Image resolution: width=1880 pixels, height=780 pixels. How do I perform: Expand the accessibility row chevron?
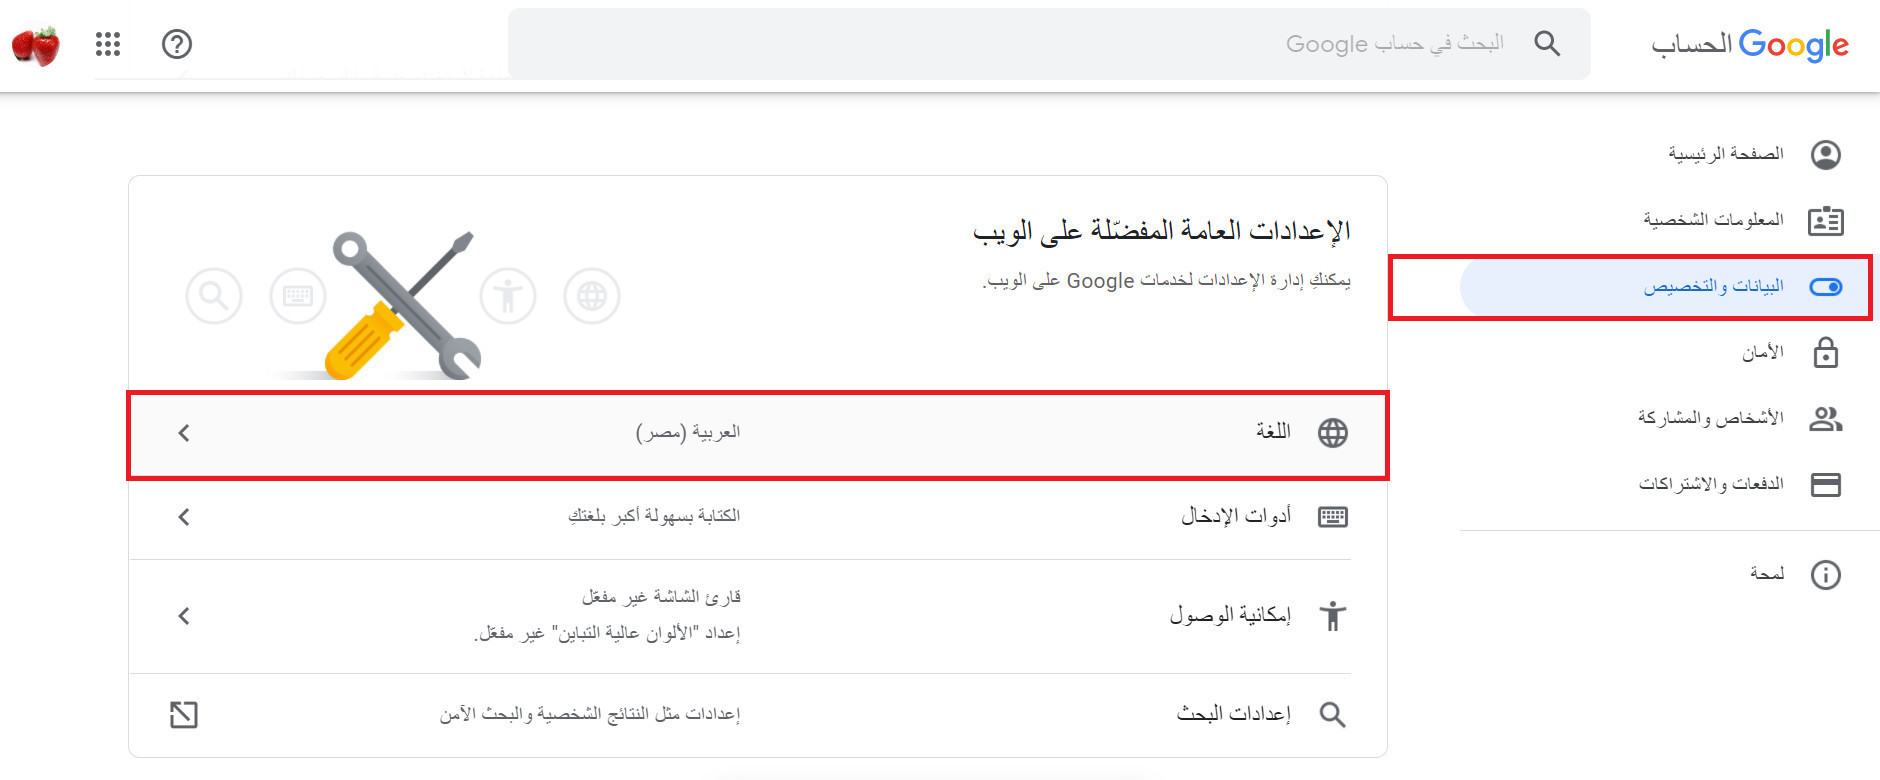(184, 616)
